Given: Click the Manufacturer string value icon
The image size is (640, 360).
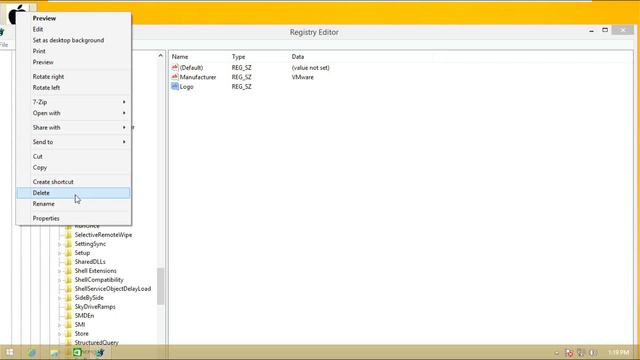Looking at the screenshot, I should tap(175, 77).
